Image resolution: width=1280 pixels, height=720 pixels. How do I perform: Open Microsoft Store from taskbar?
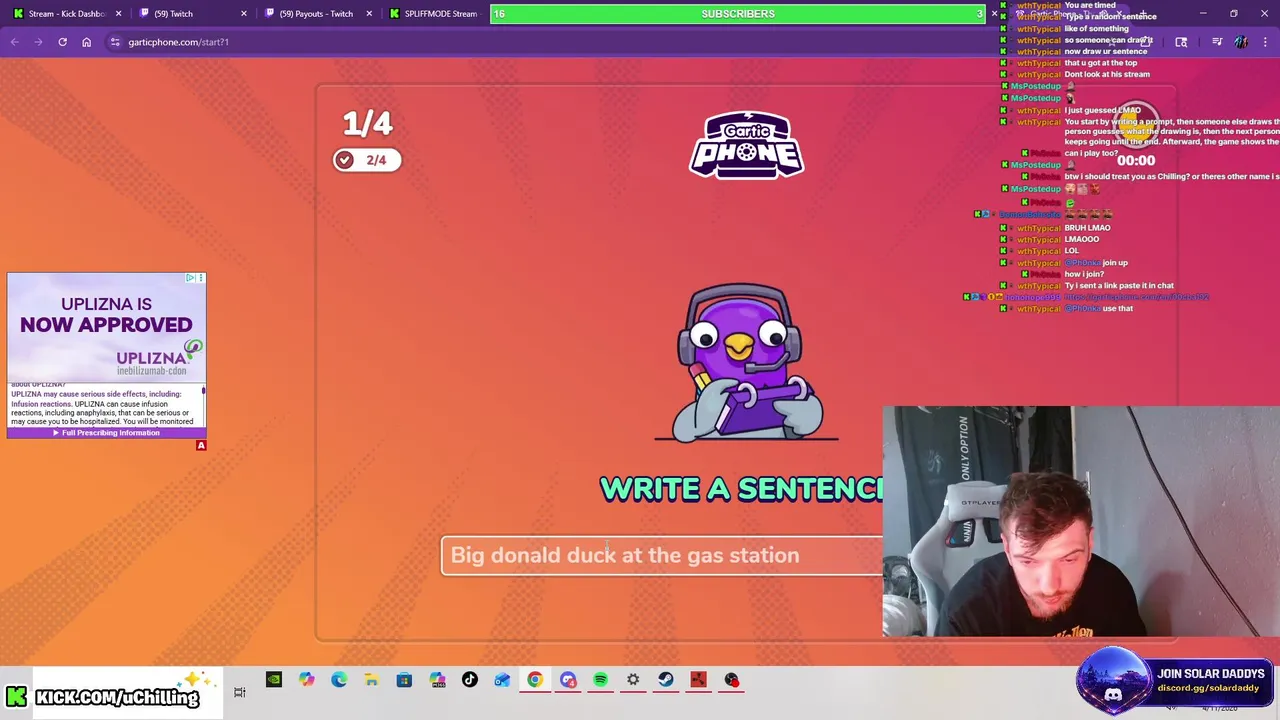[404, 680]
